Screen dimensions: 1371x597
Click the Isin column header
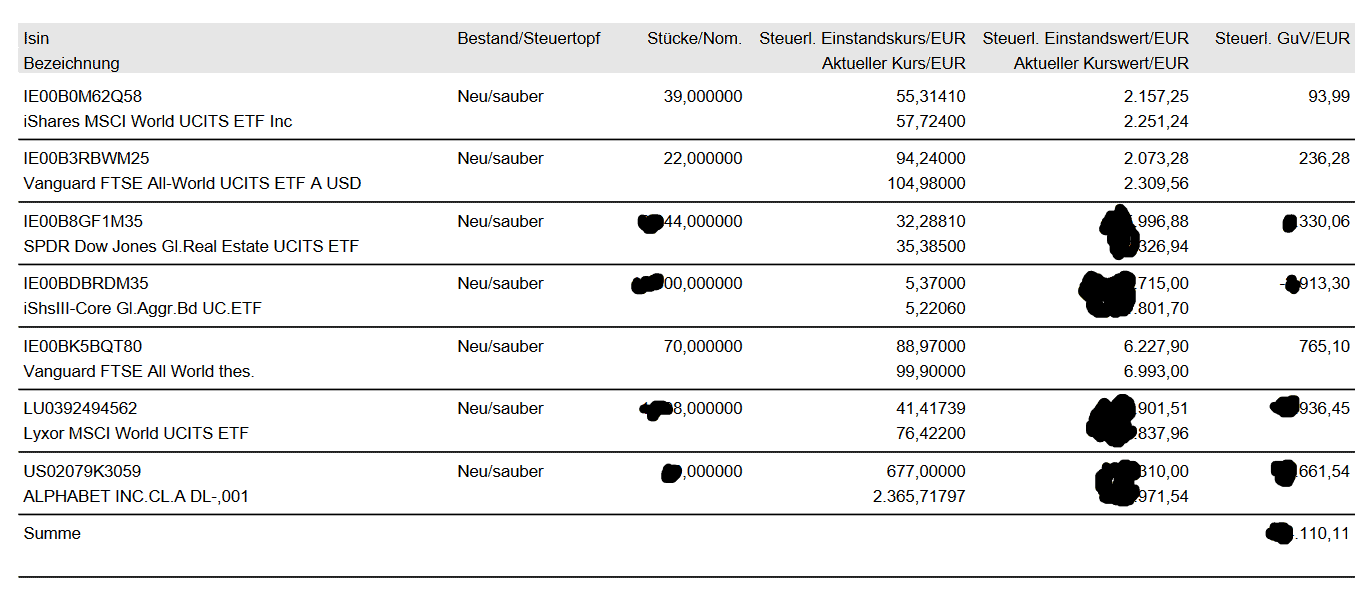[36, 39]
